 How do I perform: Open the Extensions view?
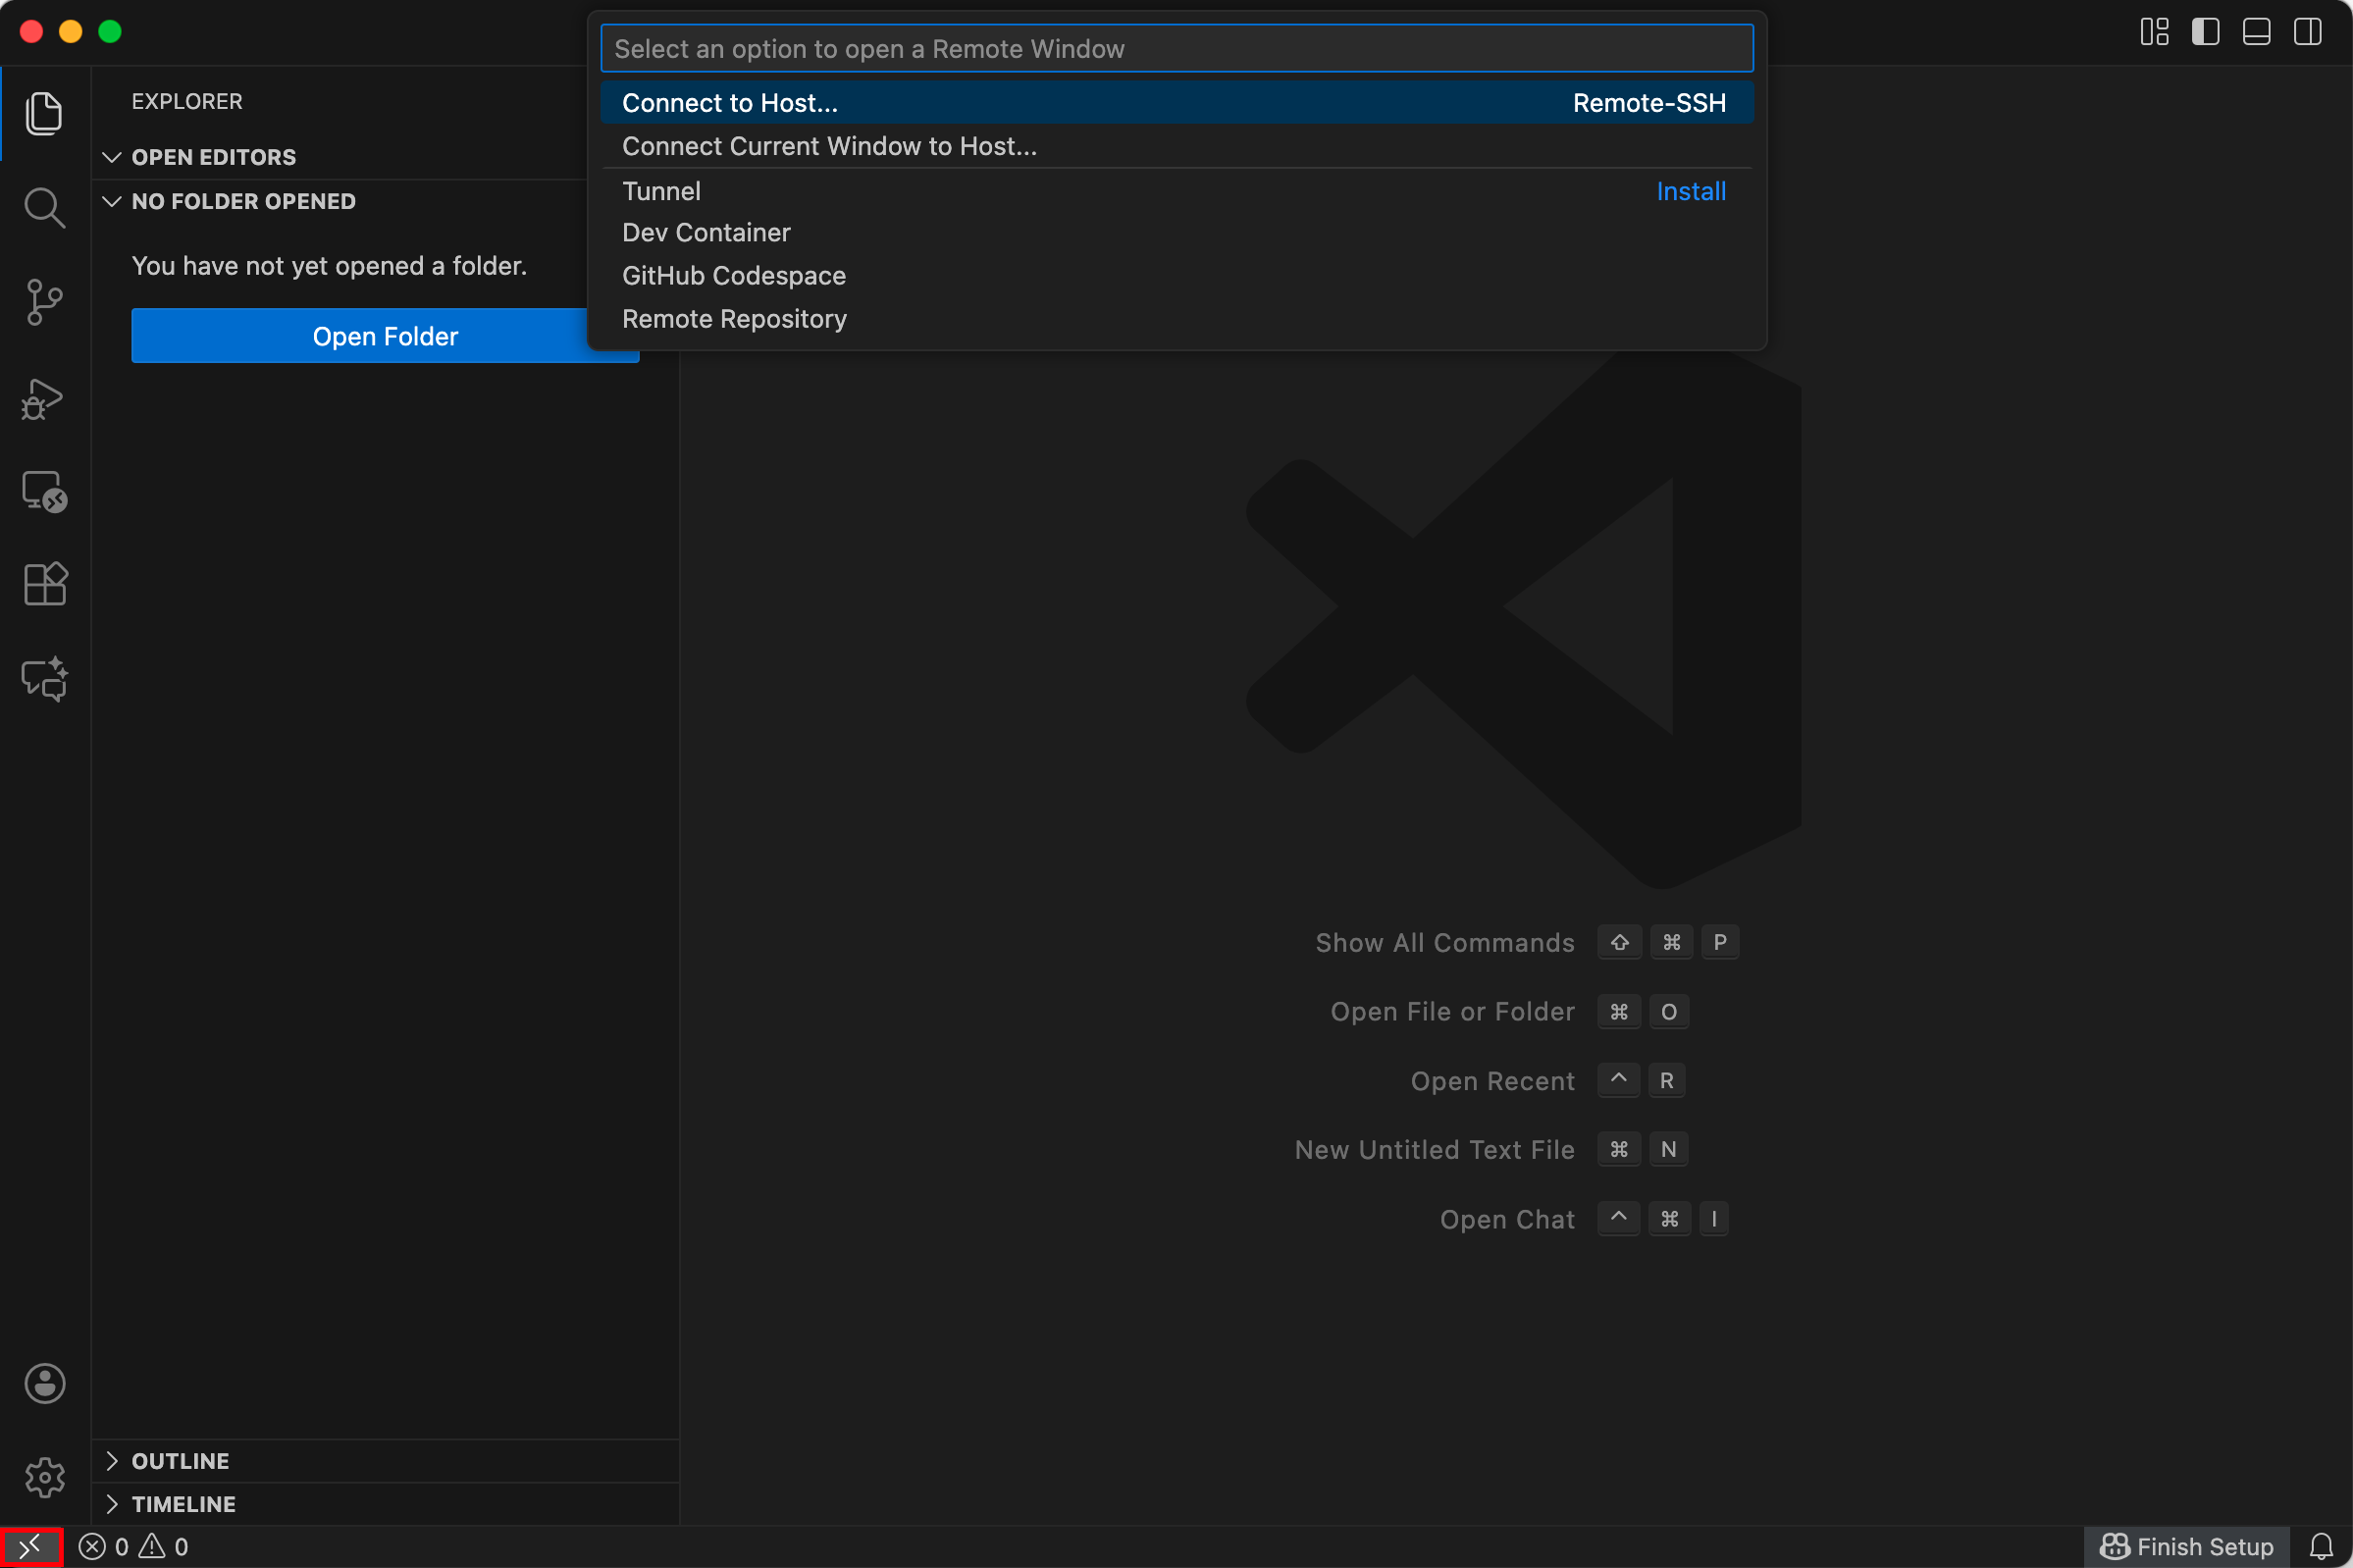coord(44,584)
